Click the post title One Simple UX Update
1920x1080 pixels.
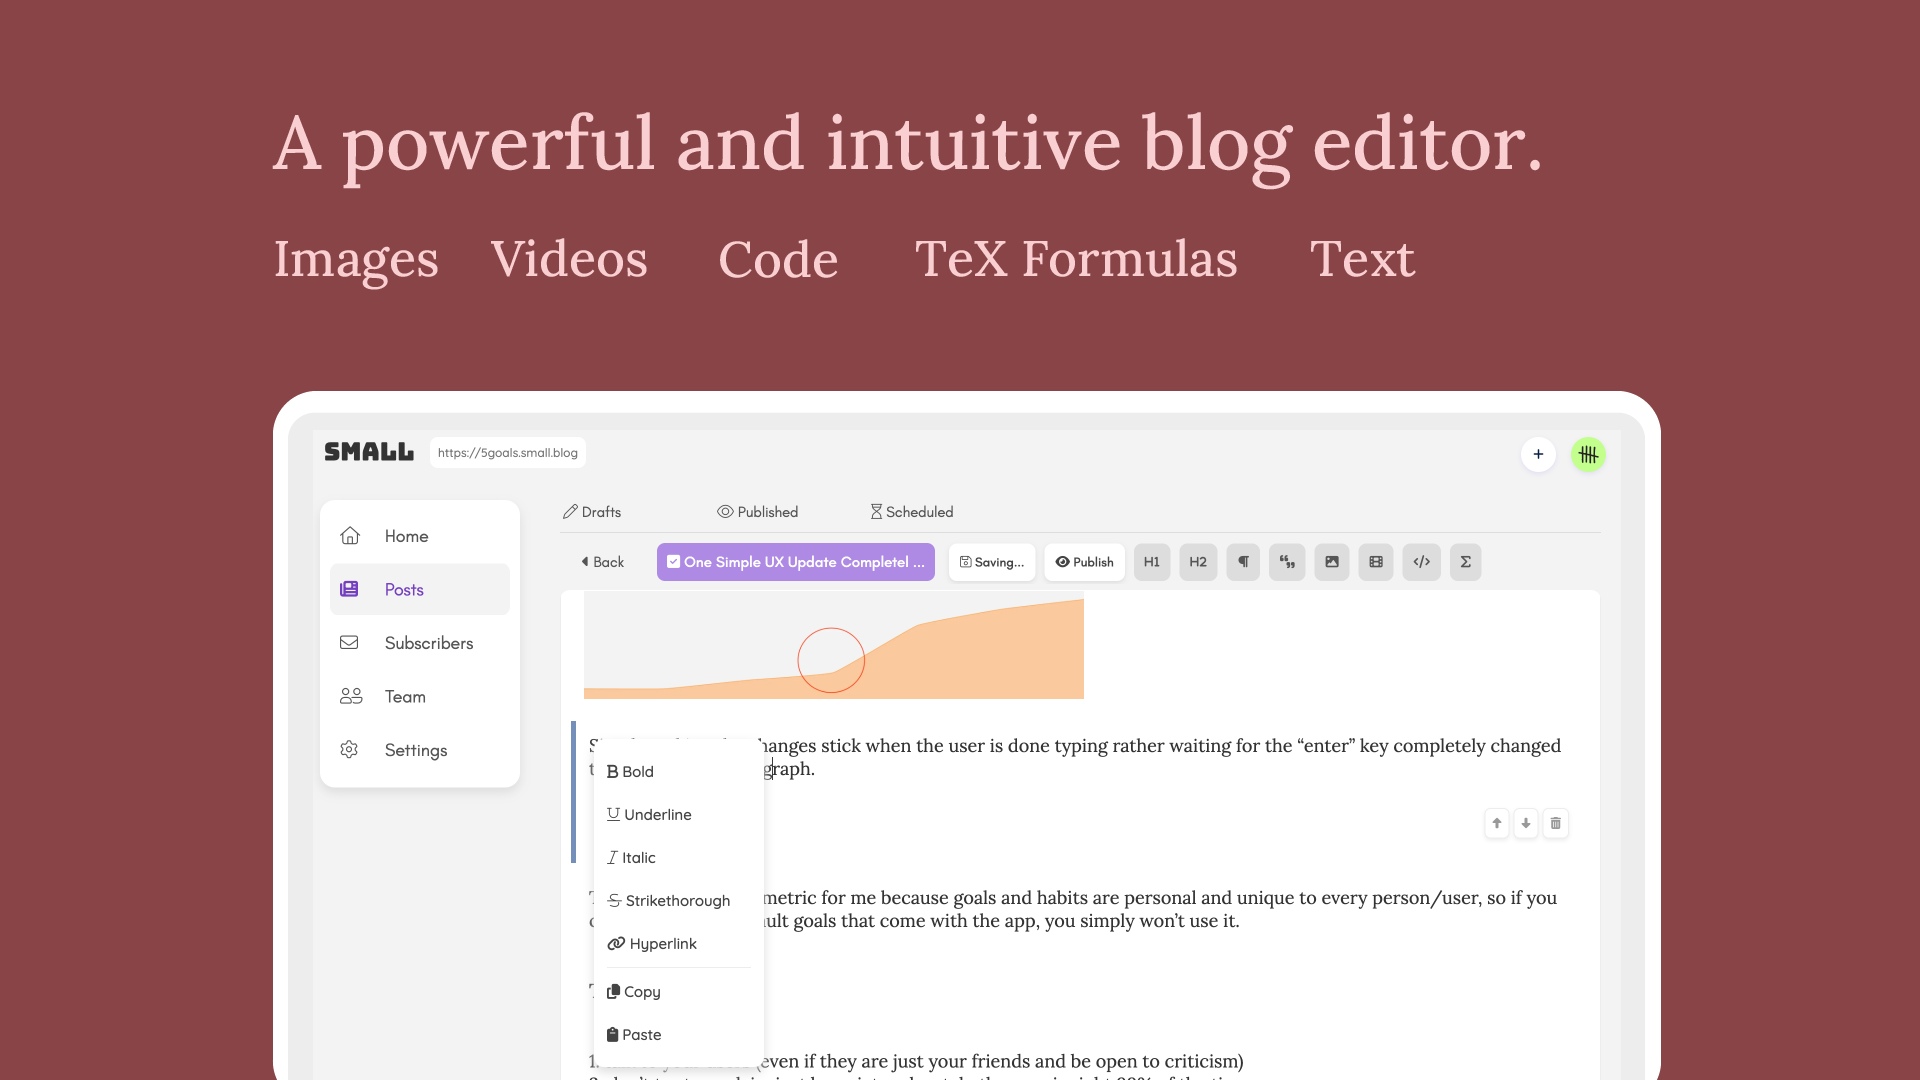click(x=796, y=562)
